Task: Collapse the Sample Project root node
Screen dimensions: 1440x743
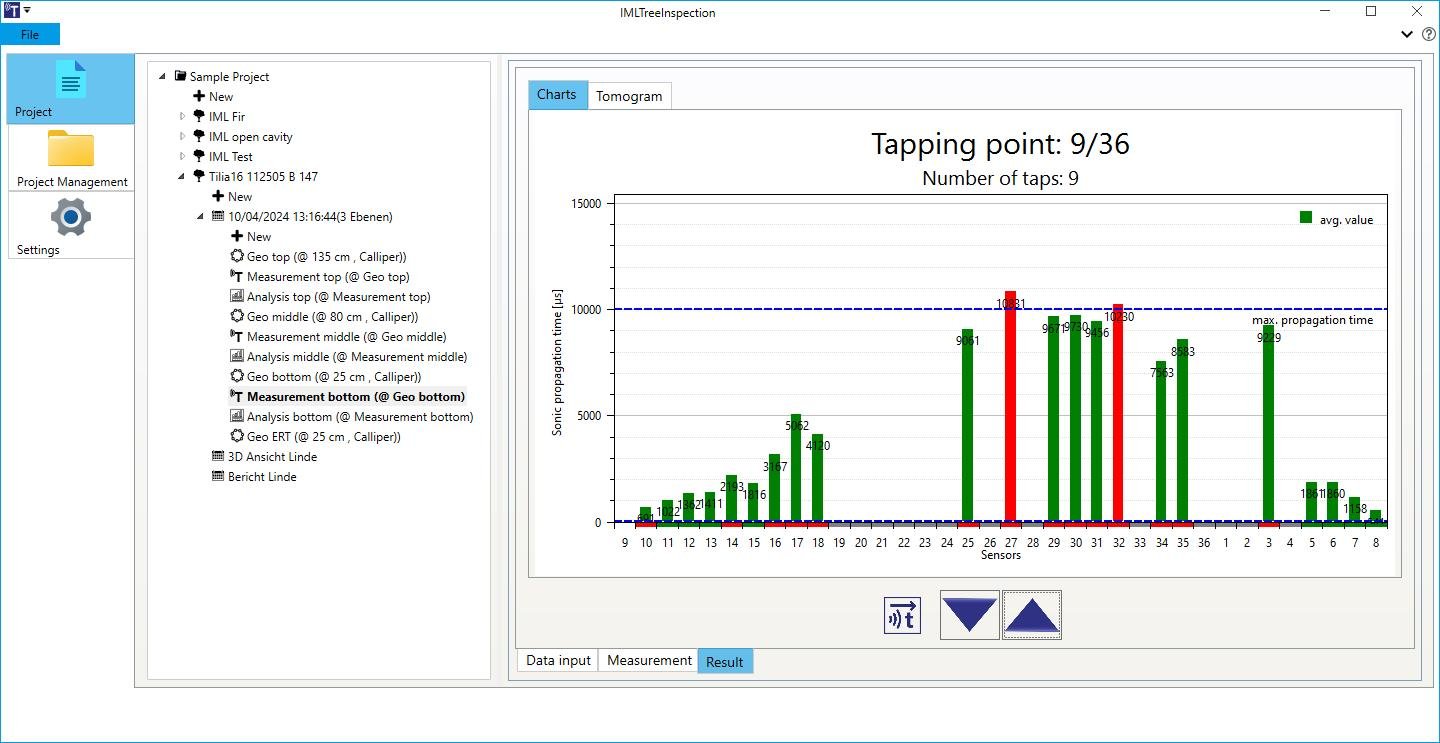Action: tap(163, 77)
